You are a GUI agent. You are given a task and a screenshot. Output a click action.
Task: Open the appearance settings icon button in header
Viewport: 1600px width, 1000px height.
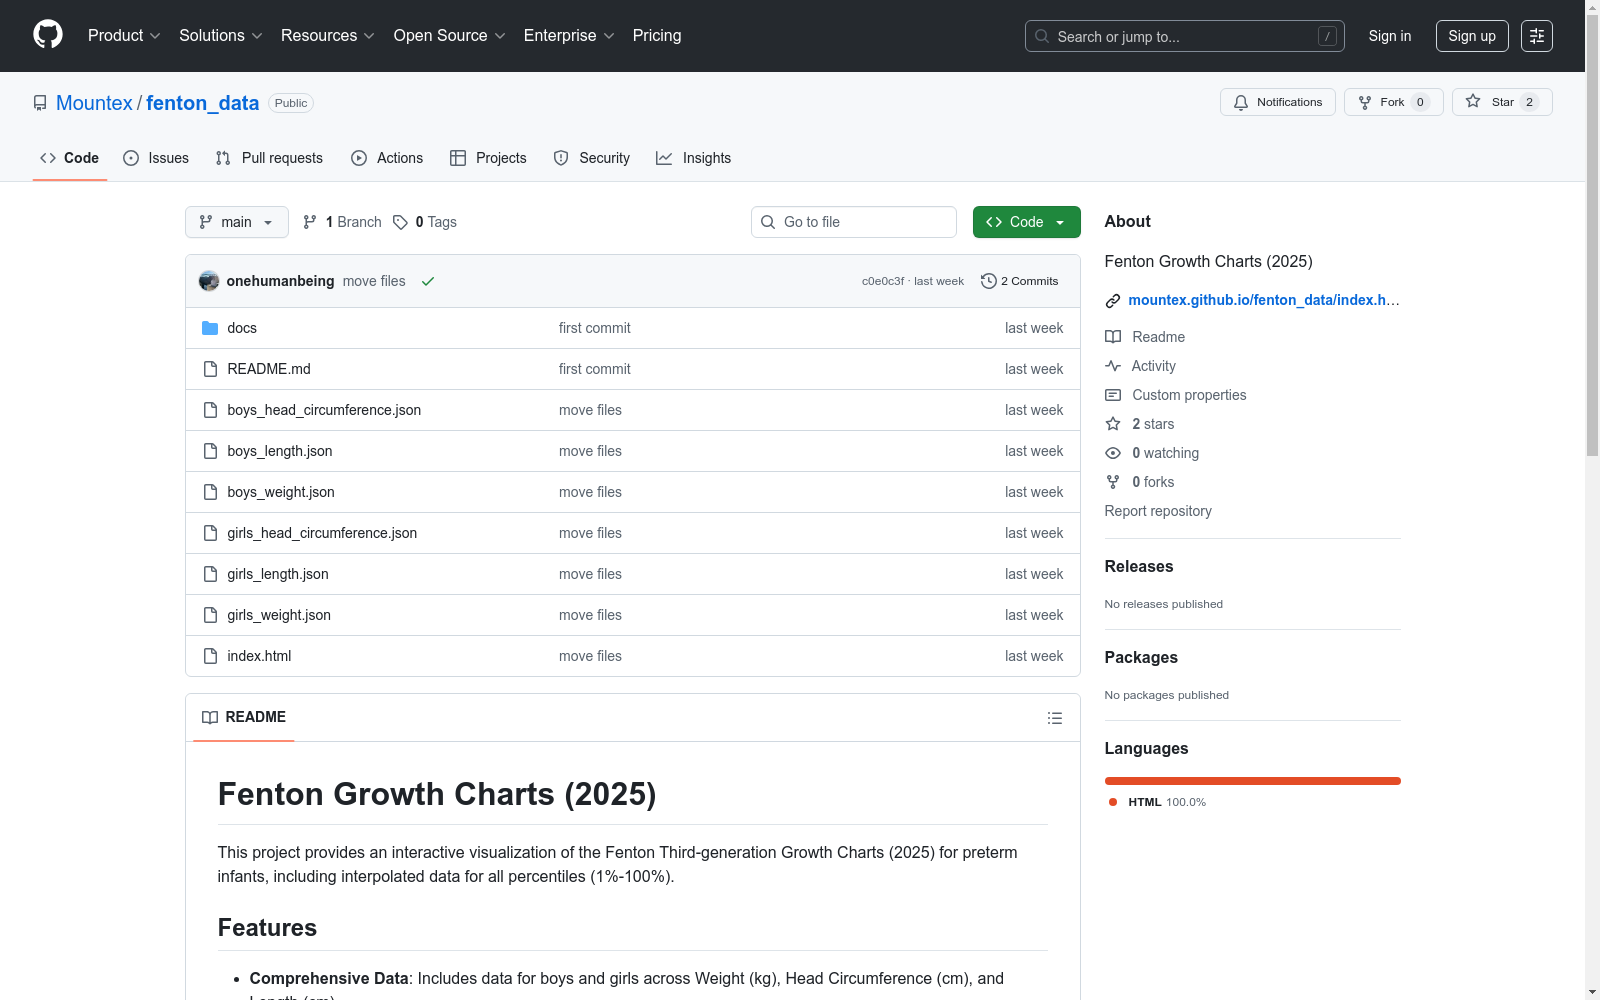pyautogui.click(x=1537, y=36)
